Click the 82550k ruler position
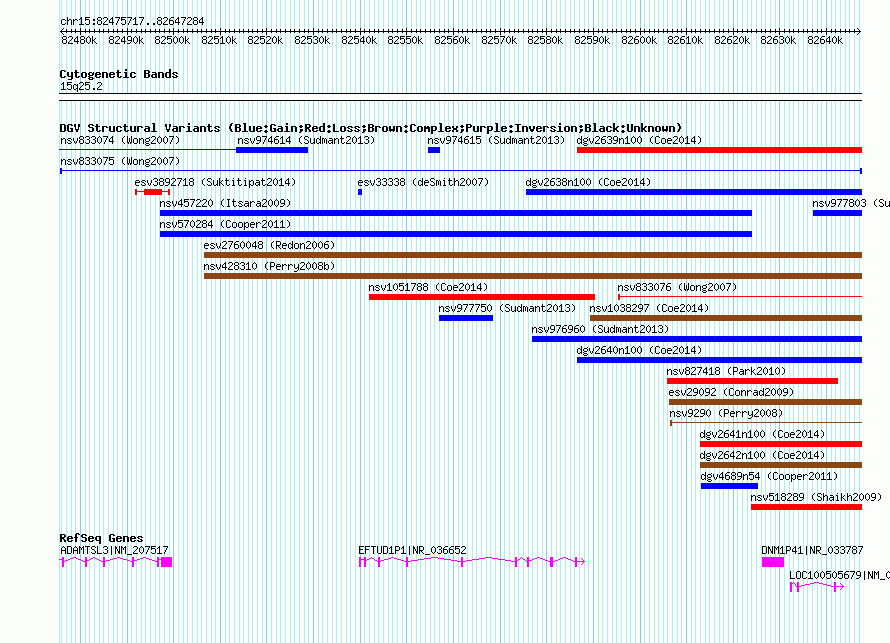This screenshot has width=890, height=643. [405, 40]
